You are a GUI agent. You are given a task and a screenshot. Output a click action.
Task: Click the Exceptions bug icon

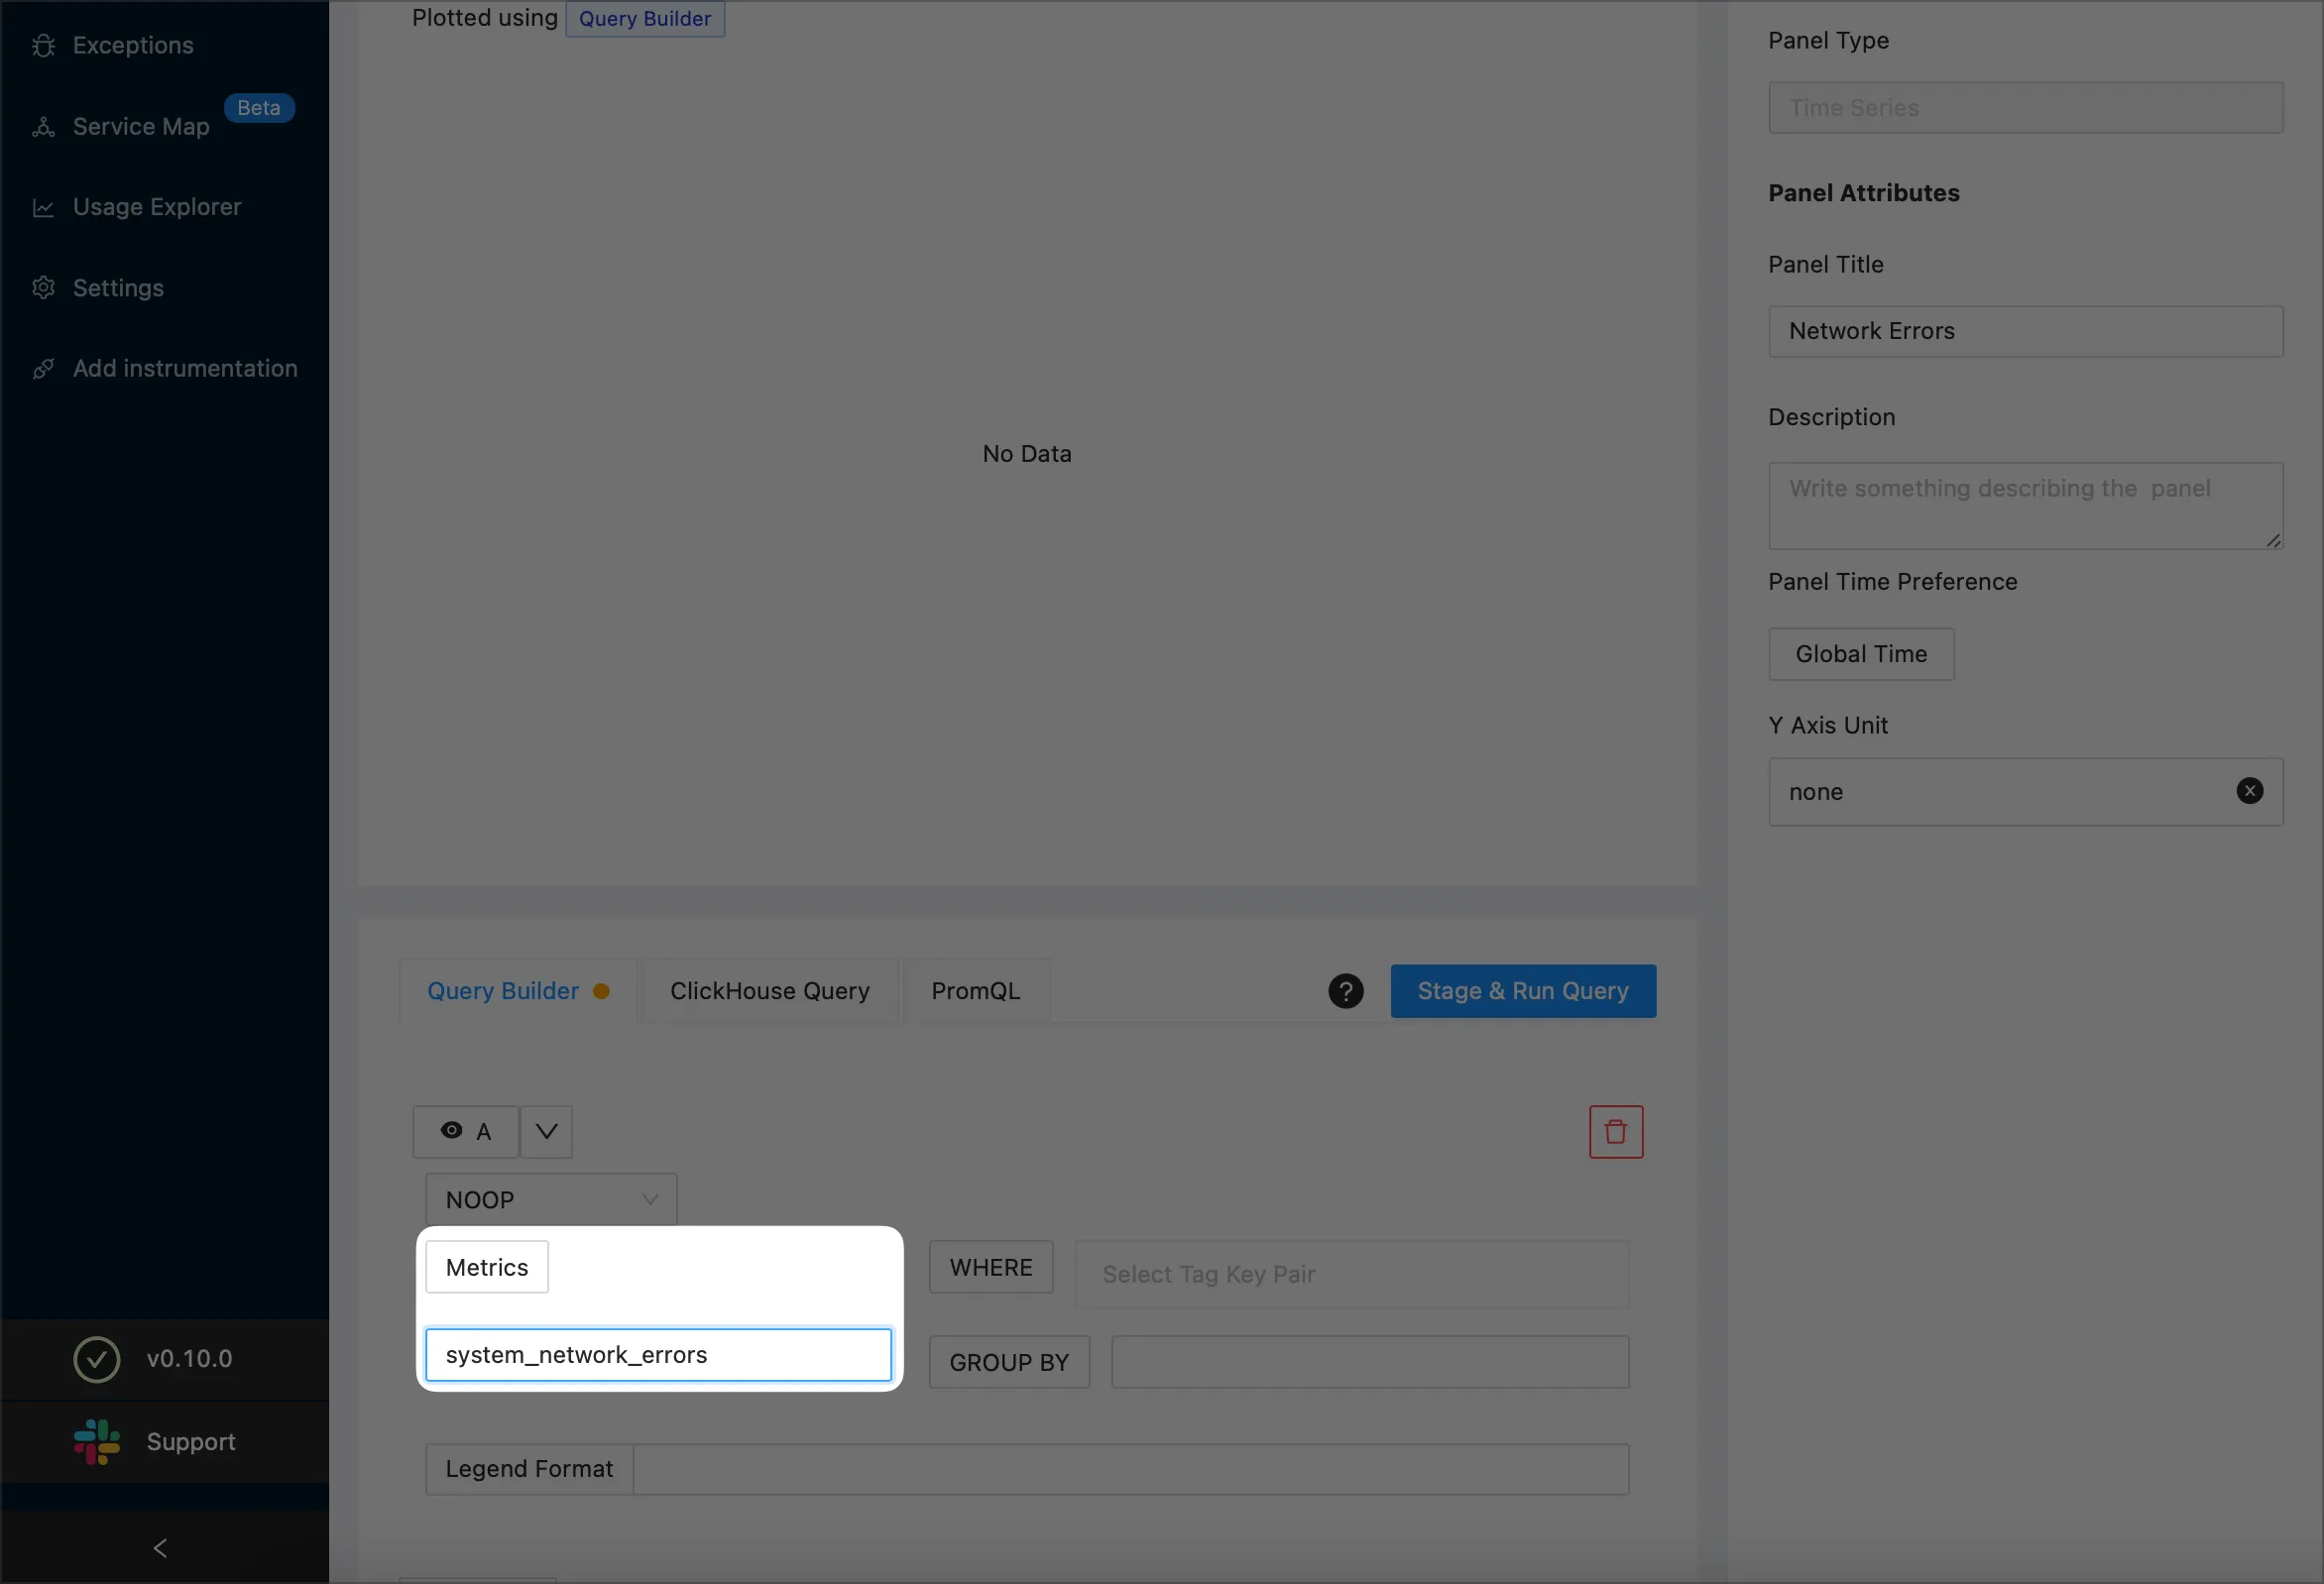click(43, 45)
